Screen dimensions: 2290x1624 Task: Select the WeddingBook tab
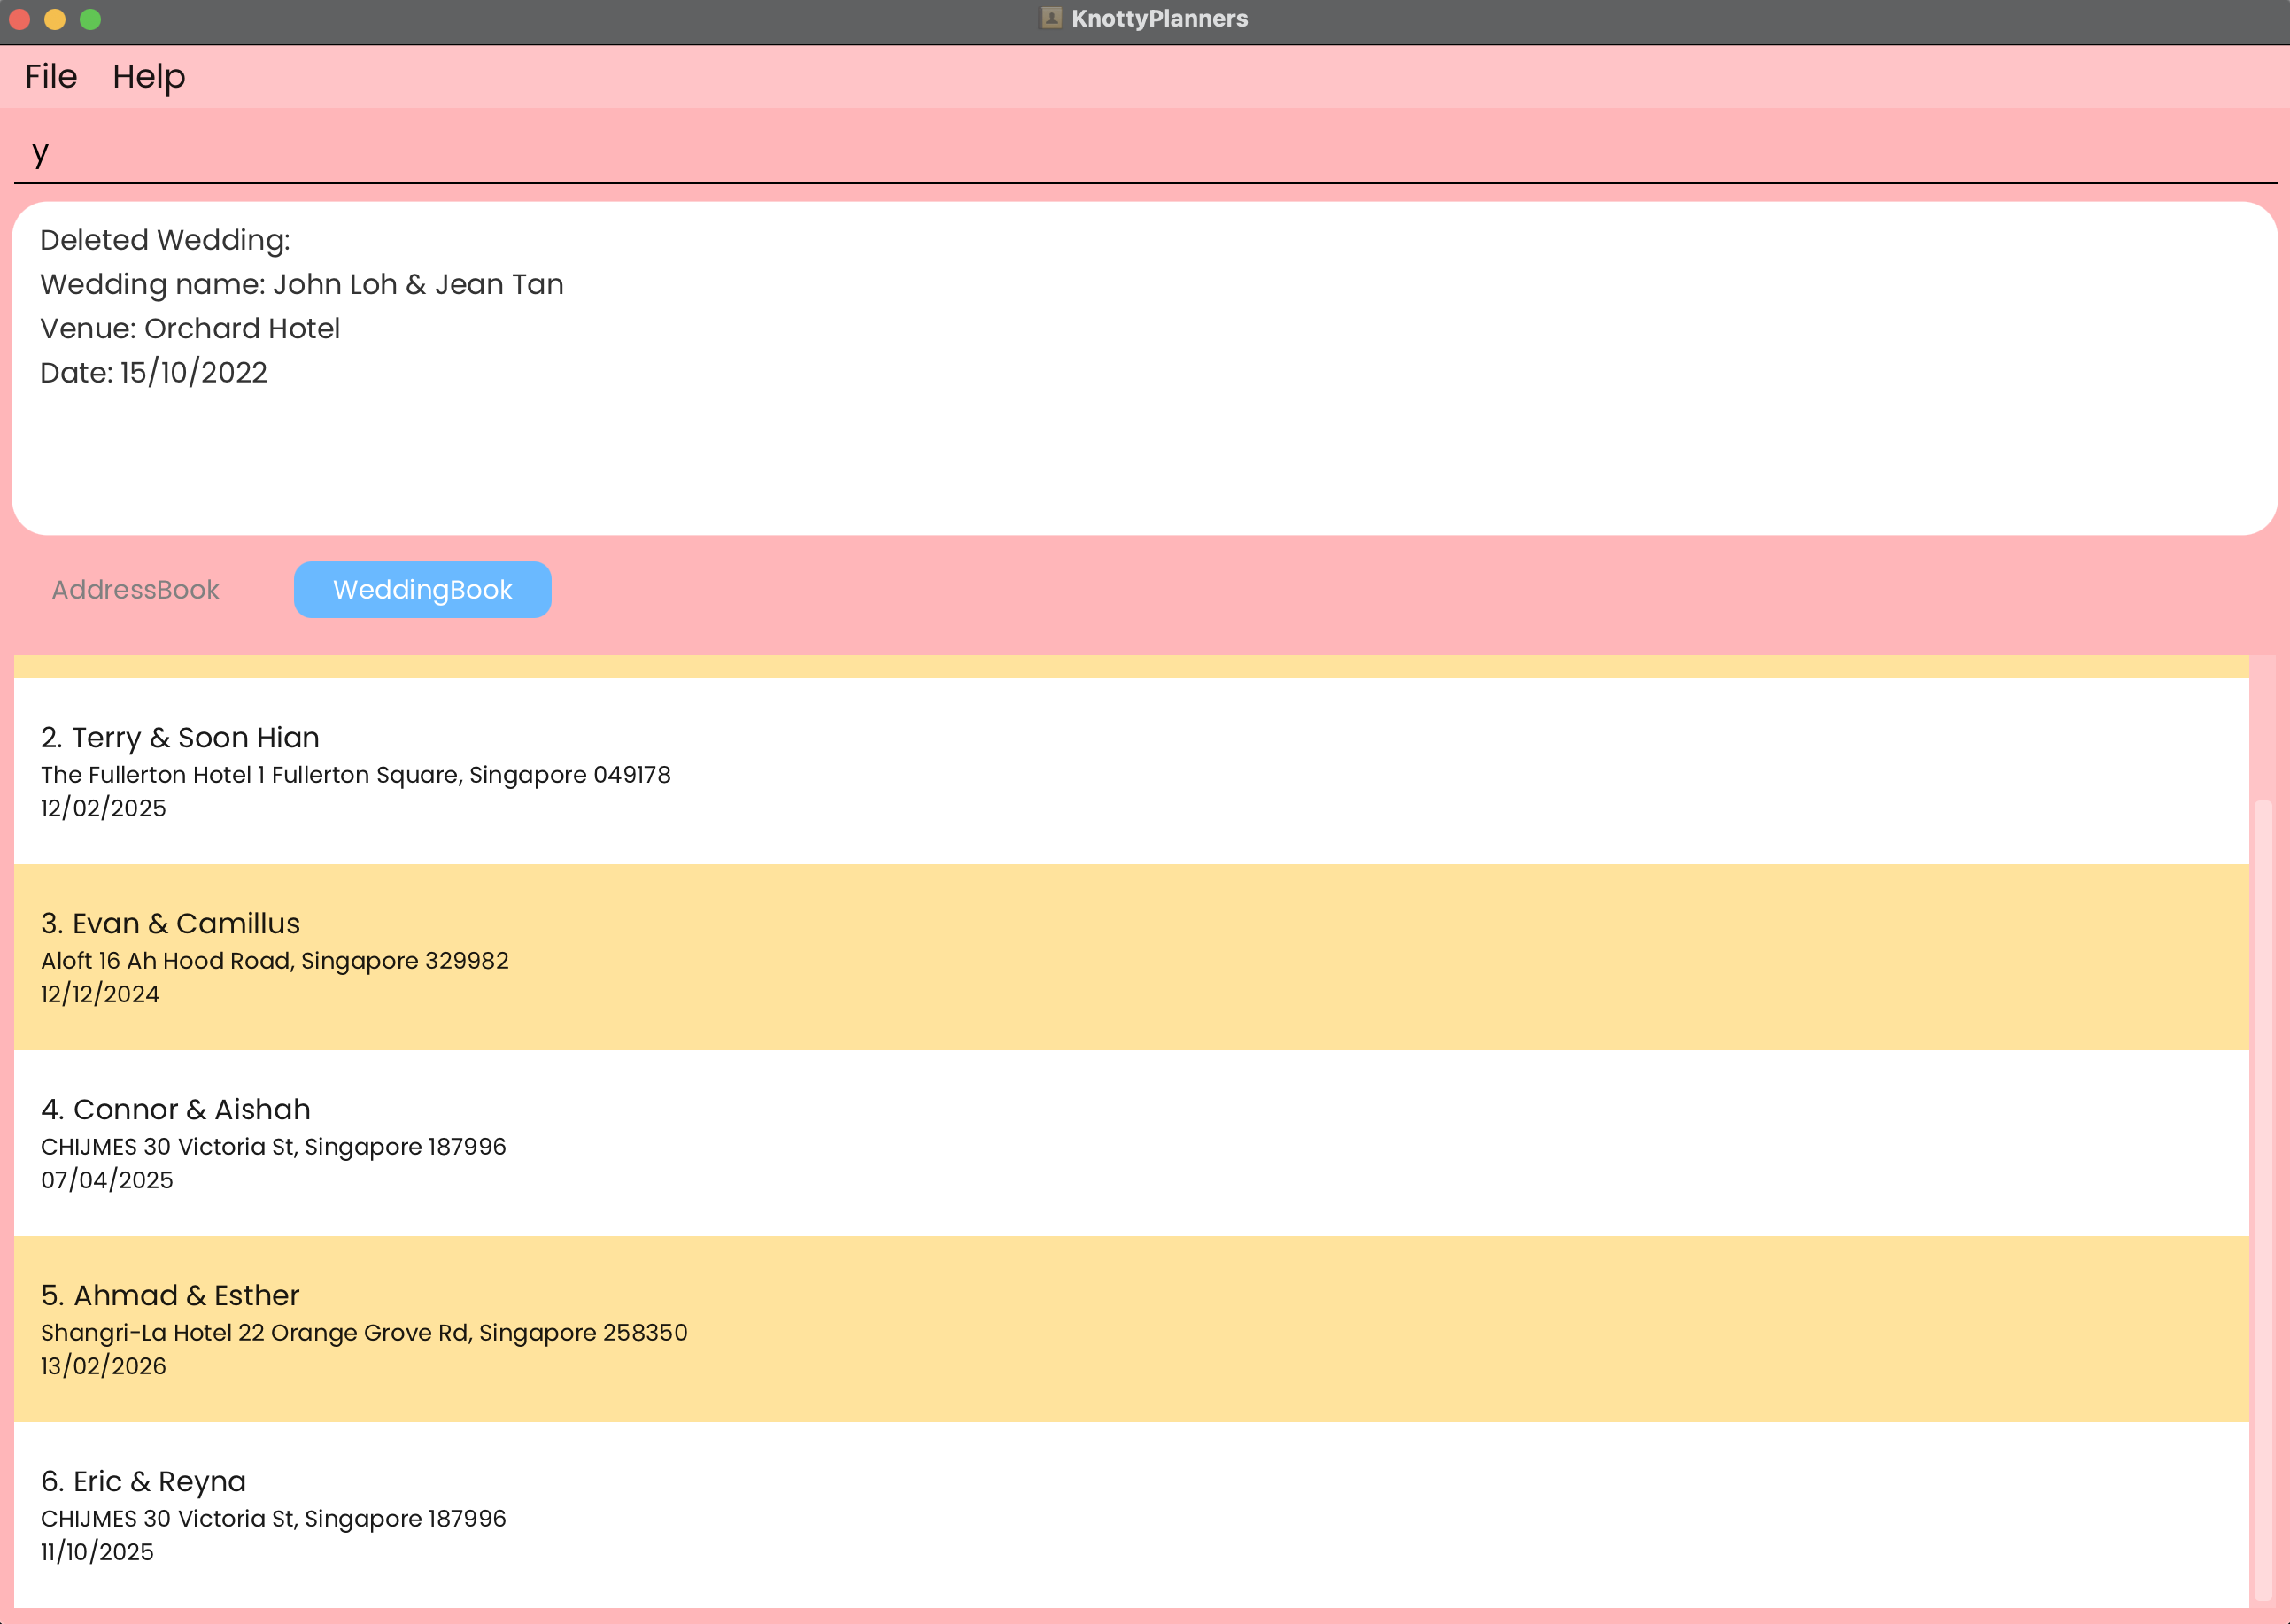(x=422, y=589)
